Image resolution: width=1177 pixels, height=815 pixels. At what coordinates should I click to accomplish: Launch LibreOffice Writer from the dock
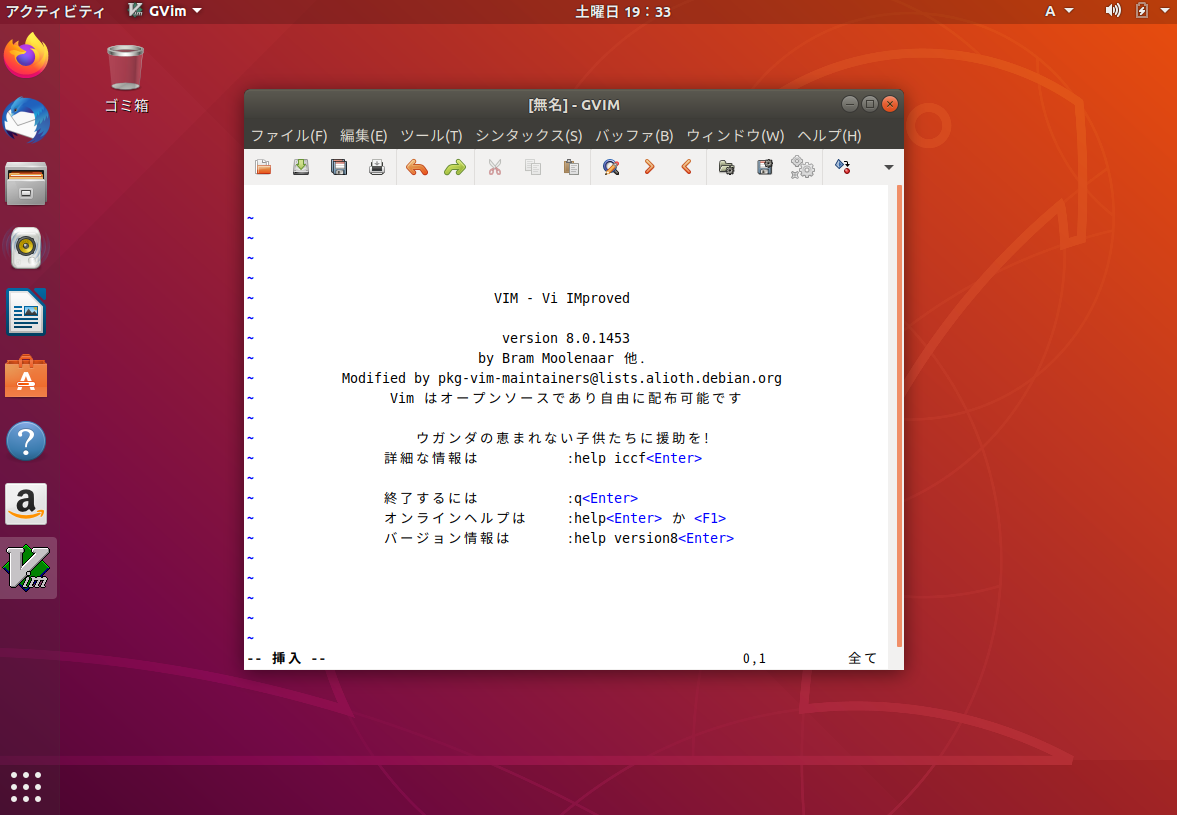pos(26,312)
